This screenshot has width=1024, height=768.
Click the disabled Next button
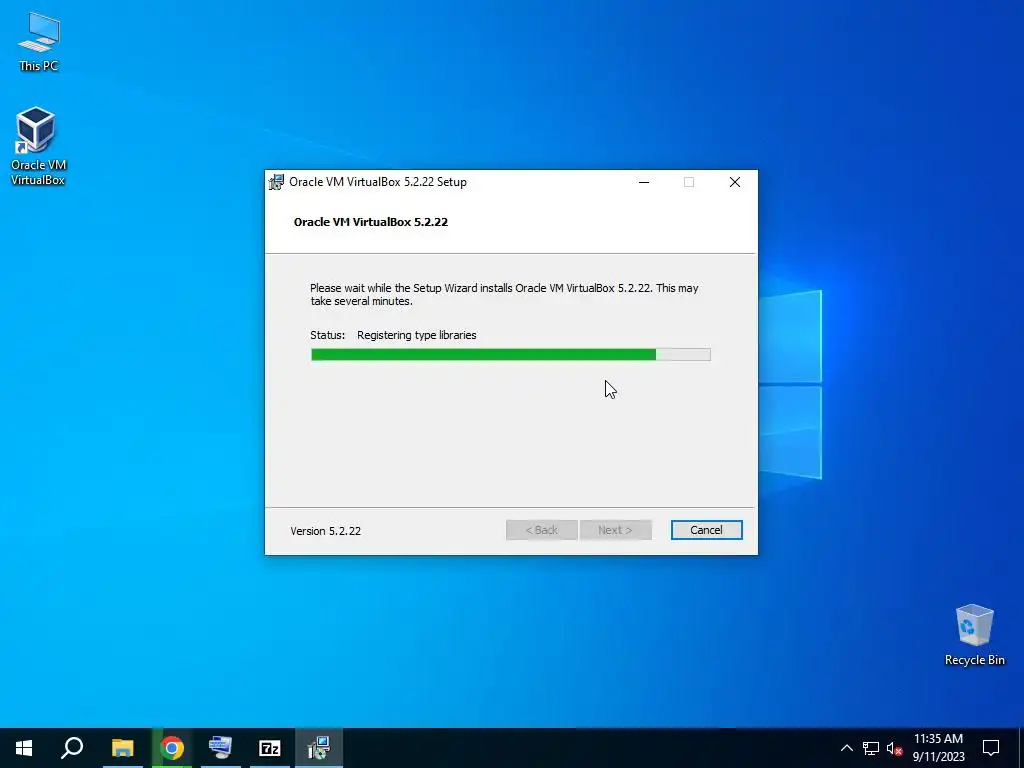(615, 530)
